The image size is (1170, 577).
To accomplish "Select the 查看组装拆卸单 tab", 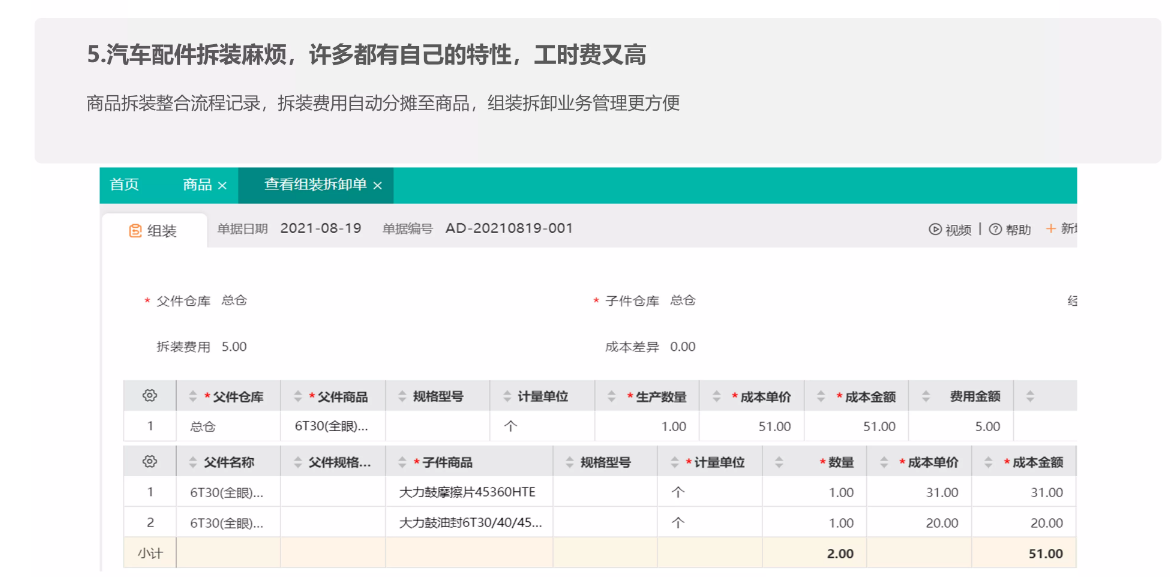I will click(315, 185).
